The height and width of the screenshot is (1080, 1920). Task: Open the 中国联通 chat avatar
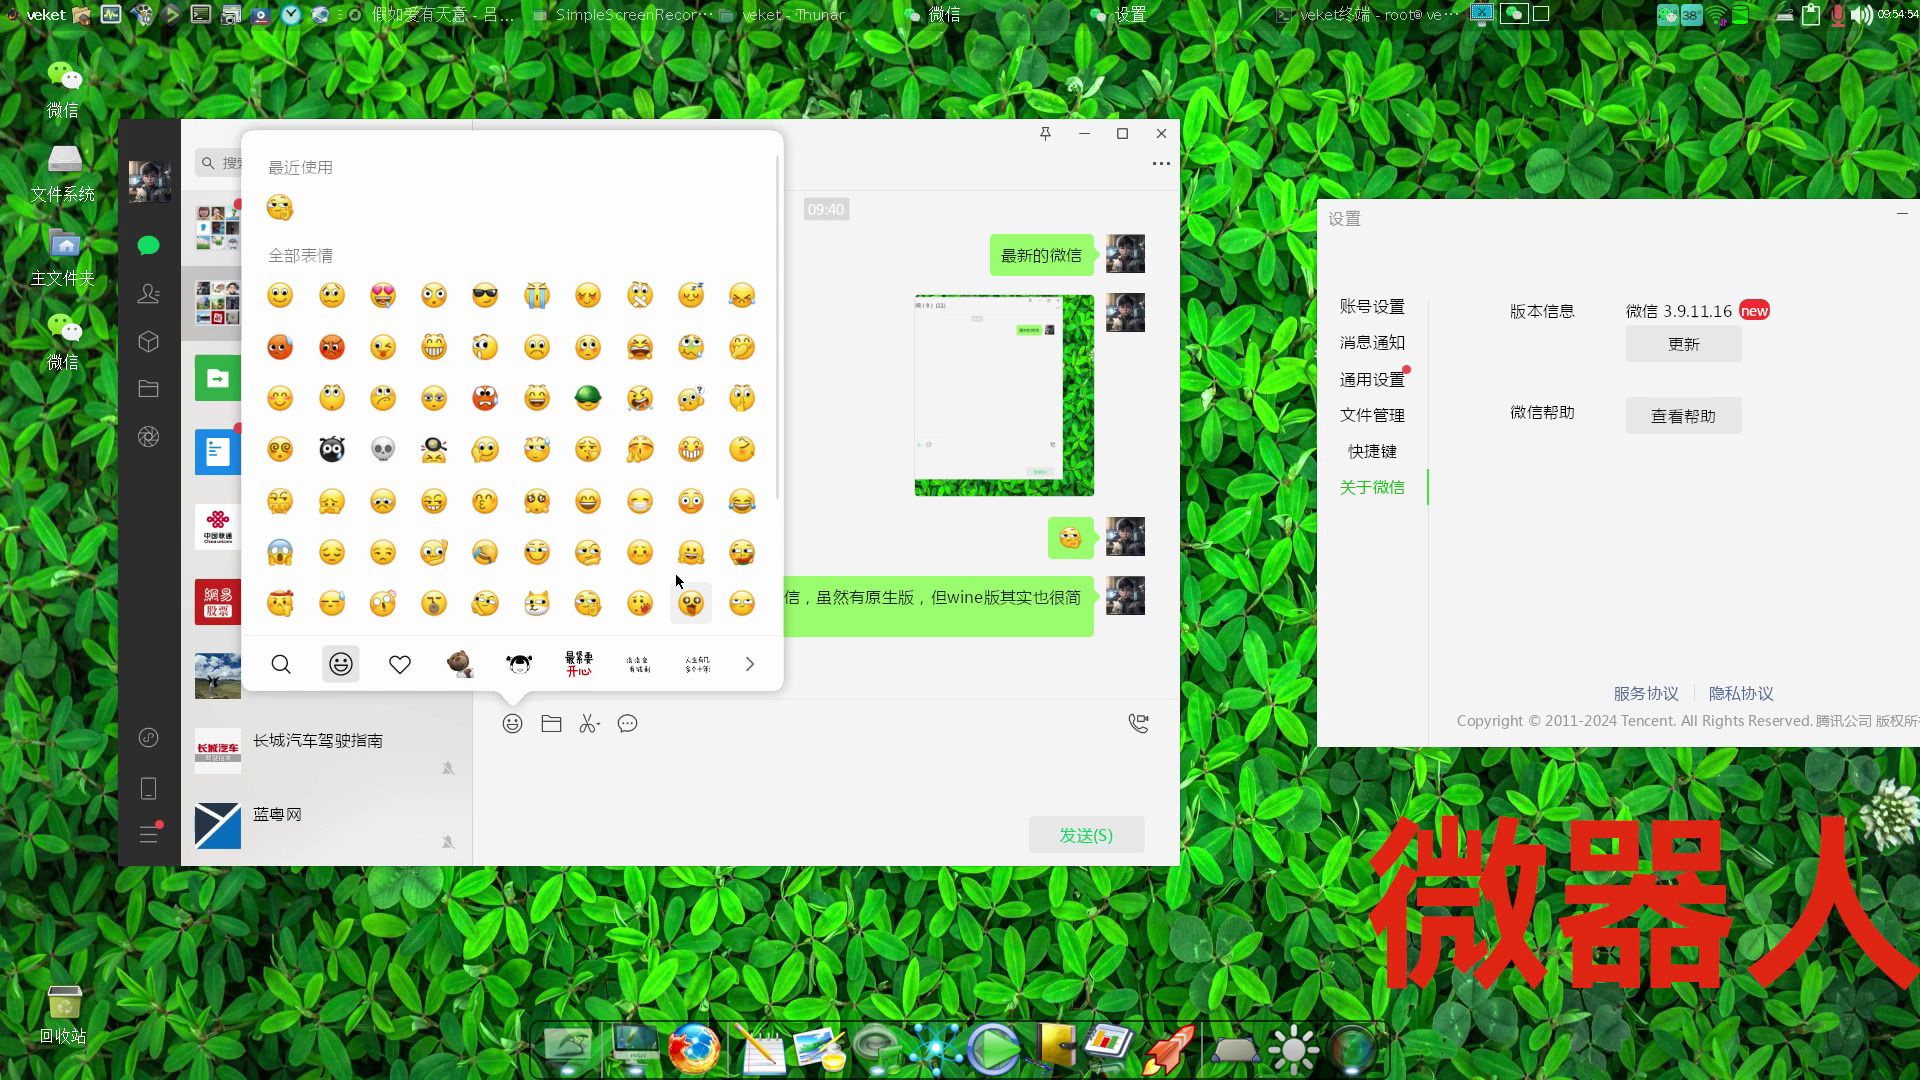[x=218, y=527]
